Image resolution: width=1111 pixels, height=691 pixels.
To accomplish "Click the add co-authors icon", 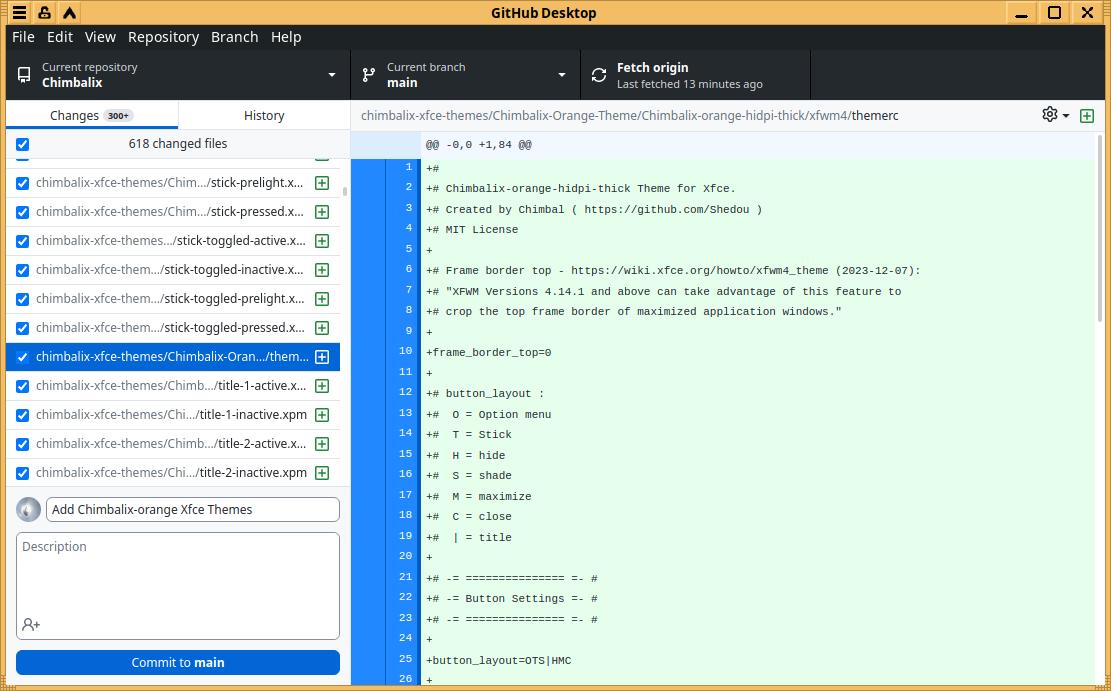I will tap(31, 624).
